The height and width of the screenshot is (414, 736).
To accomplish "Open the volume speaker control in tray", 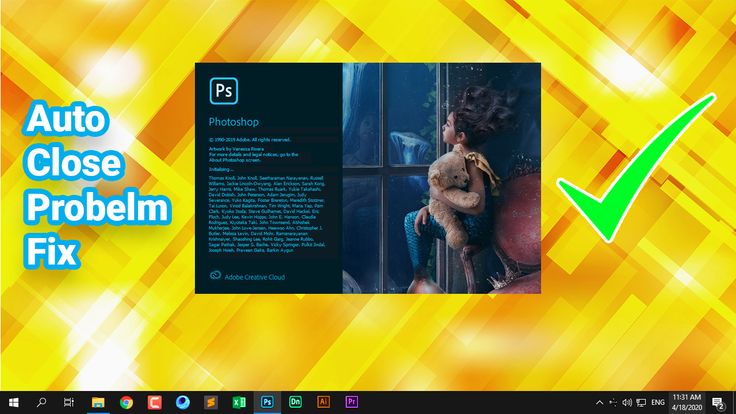I will coord(627,402).
